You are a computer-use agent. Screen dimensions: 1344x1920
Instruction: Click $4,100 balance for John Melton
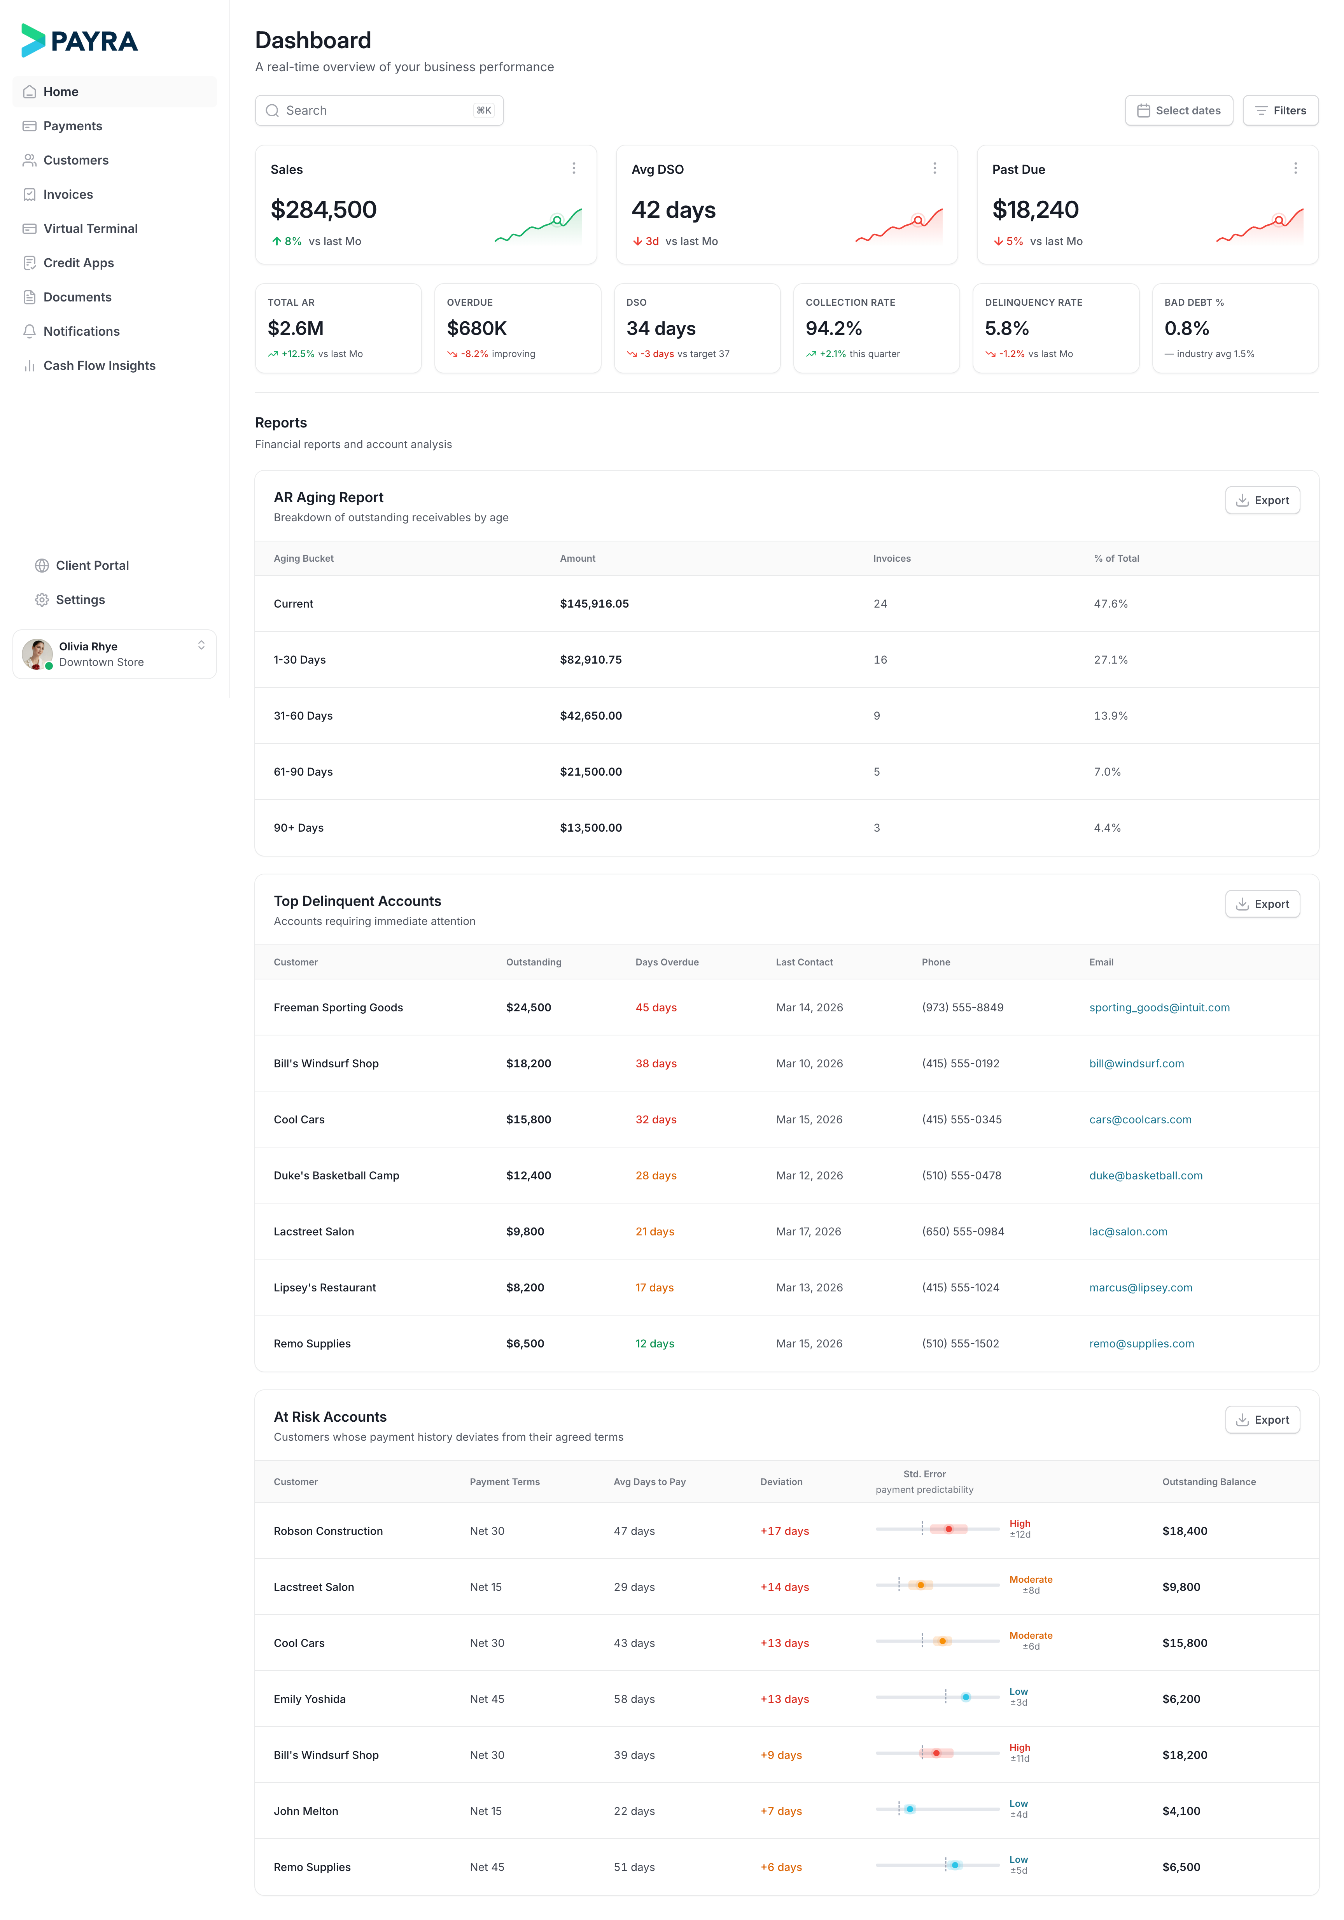(x=1182, y=1811)
